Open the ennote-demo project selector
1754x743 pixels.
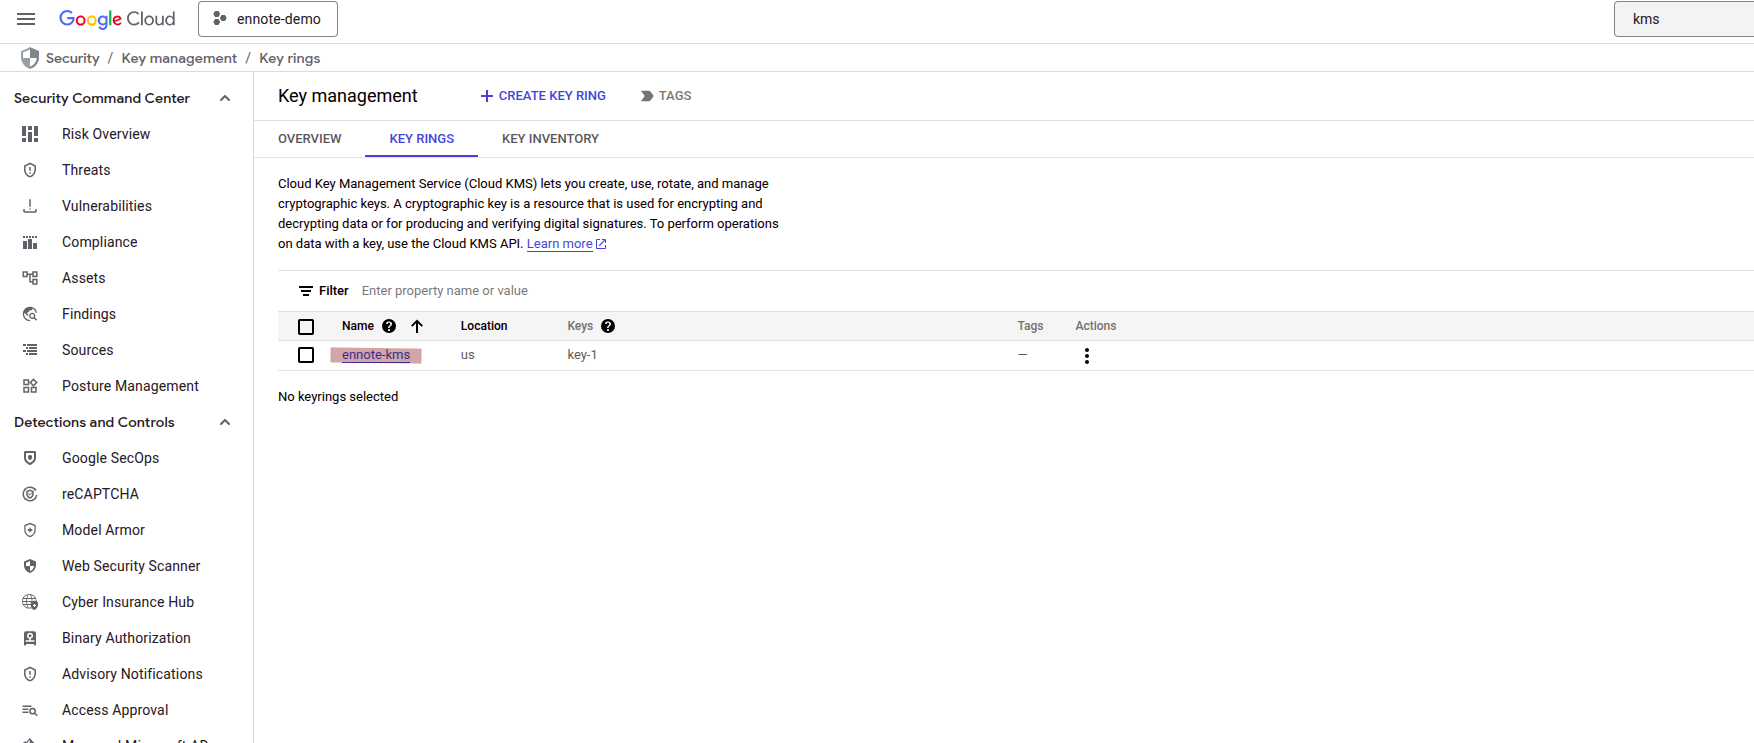tap(268, 19)
